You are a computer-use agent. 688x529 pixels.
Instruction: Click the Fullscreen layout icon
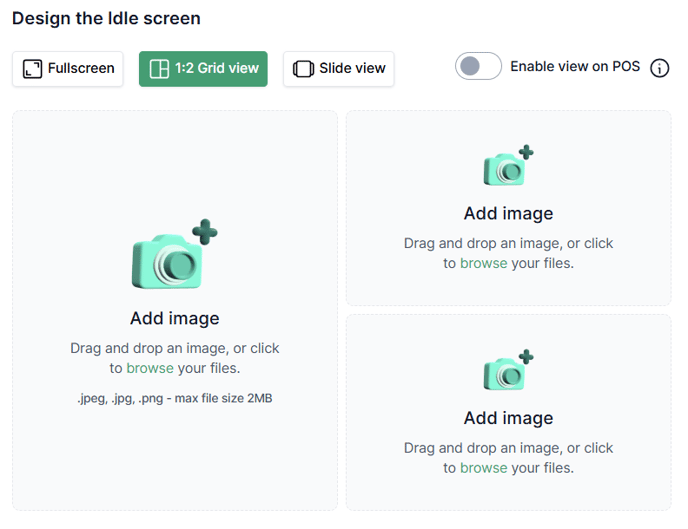(32, 69)
